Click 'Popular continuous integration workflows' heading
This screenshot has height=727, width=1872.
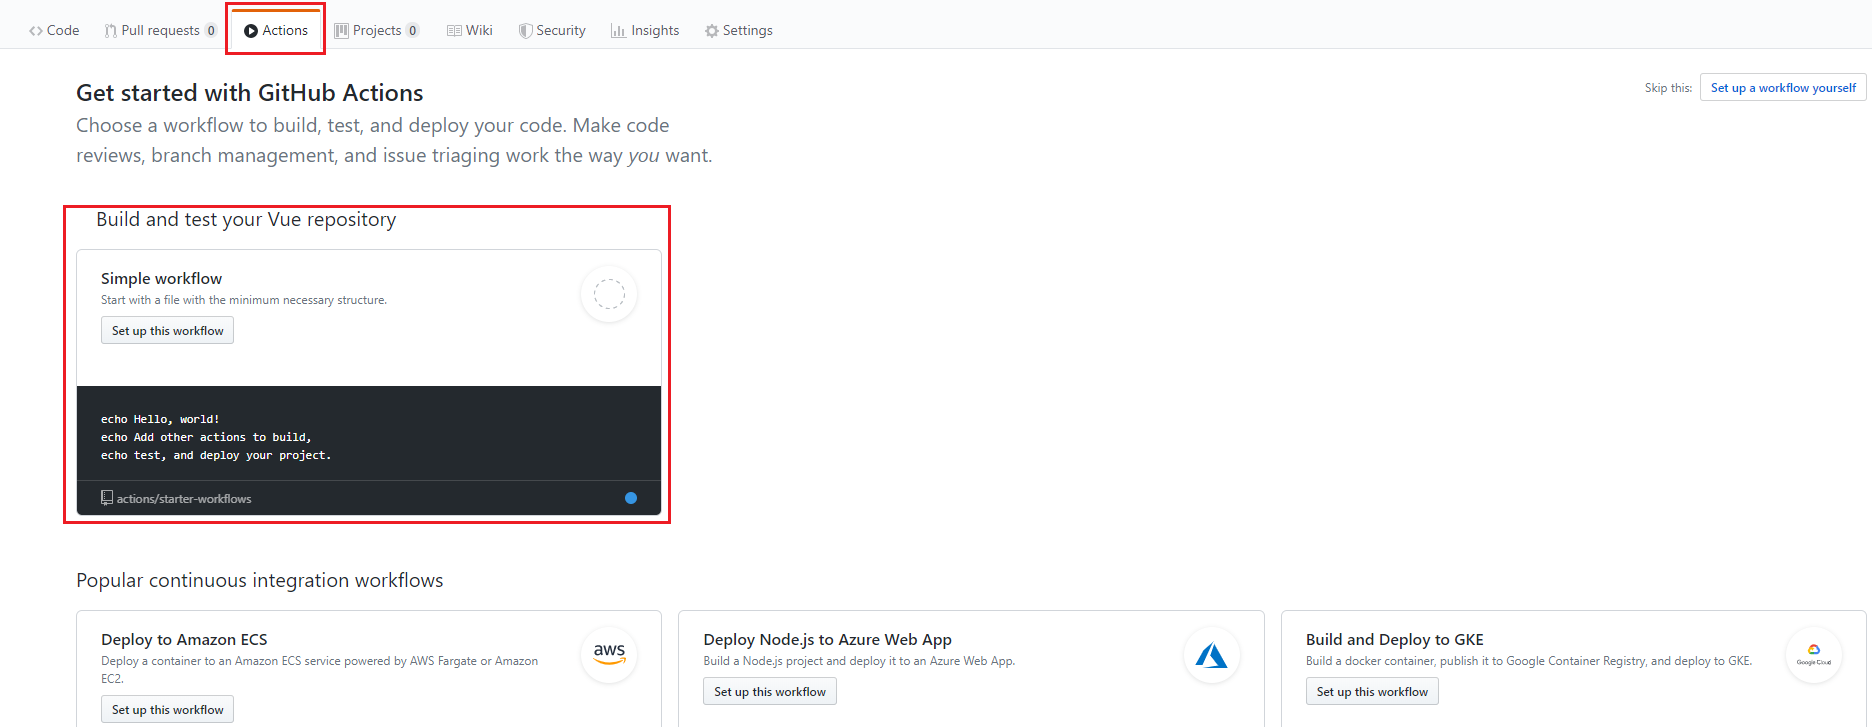(x=260, y=581)
